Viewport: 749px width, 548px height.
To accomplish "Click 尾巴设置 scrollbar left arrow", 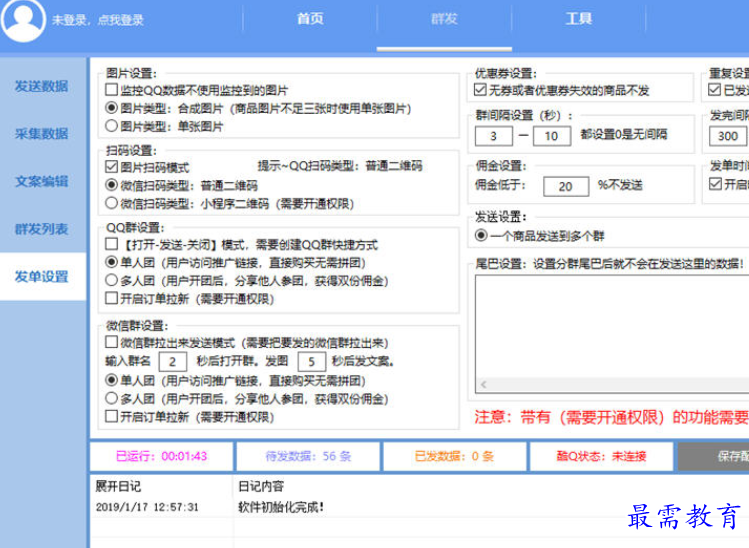I will [x=483, y=384].
